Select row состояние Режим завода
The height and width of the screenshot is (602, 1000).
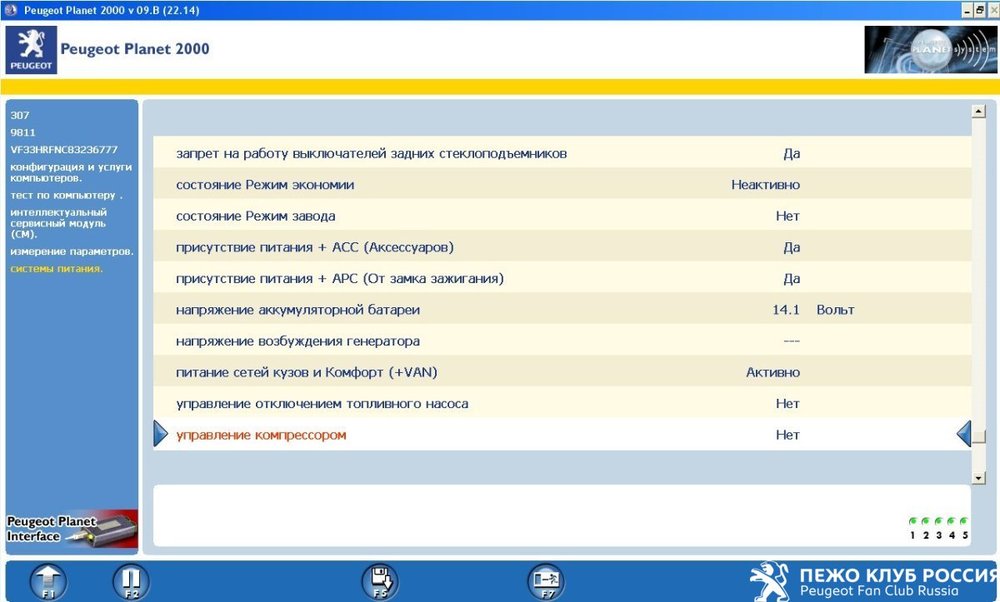coord(562,216)
